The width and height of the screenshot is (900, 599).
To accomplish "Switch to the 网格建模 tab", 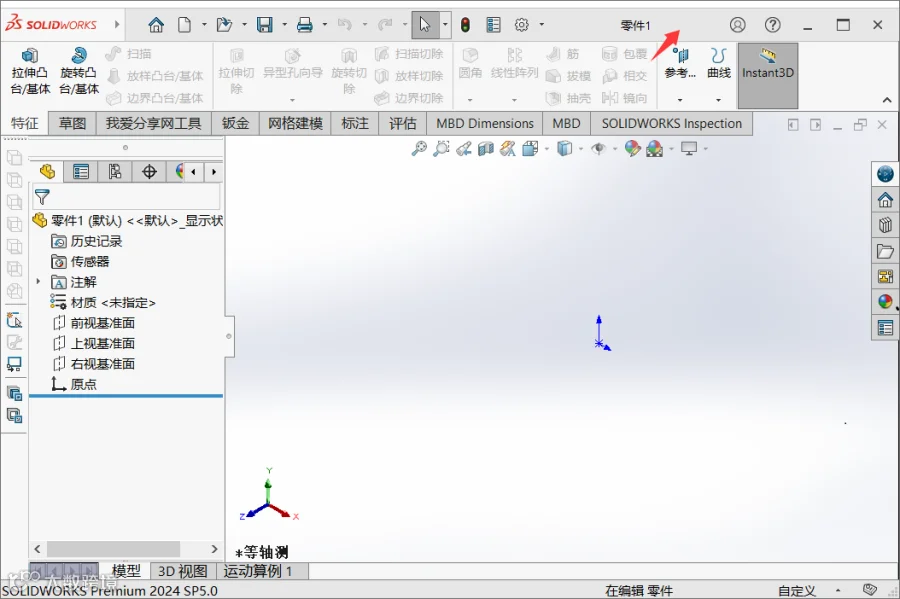I will [296, 123].
